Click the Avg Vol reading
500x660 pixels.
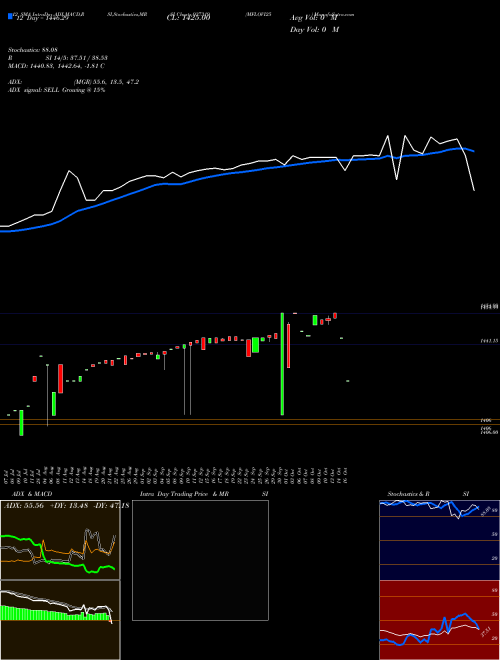(314, 18)
